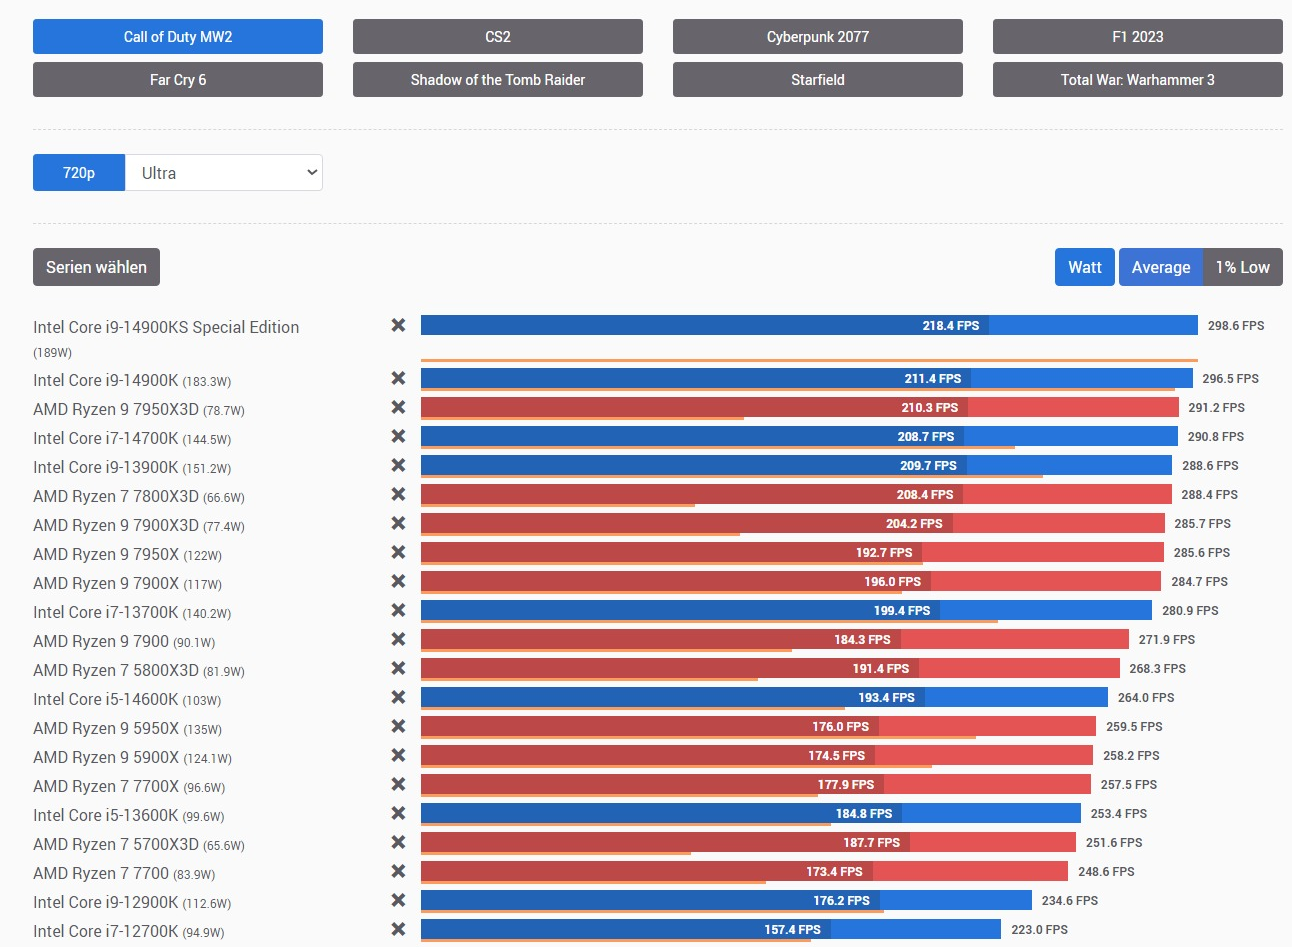Remove Intel Core i7-14700K from chart
The width and height of the screenshot is (1292, 947).
tap(398, 436)
